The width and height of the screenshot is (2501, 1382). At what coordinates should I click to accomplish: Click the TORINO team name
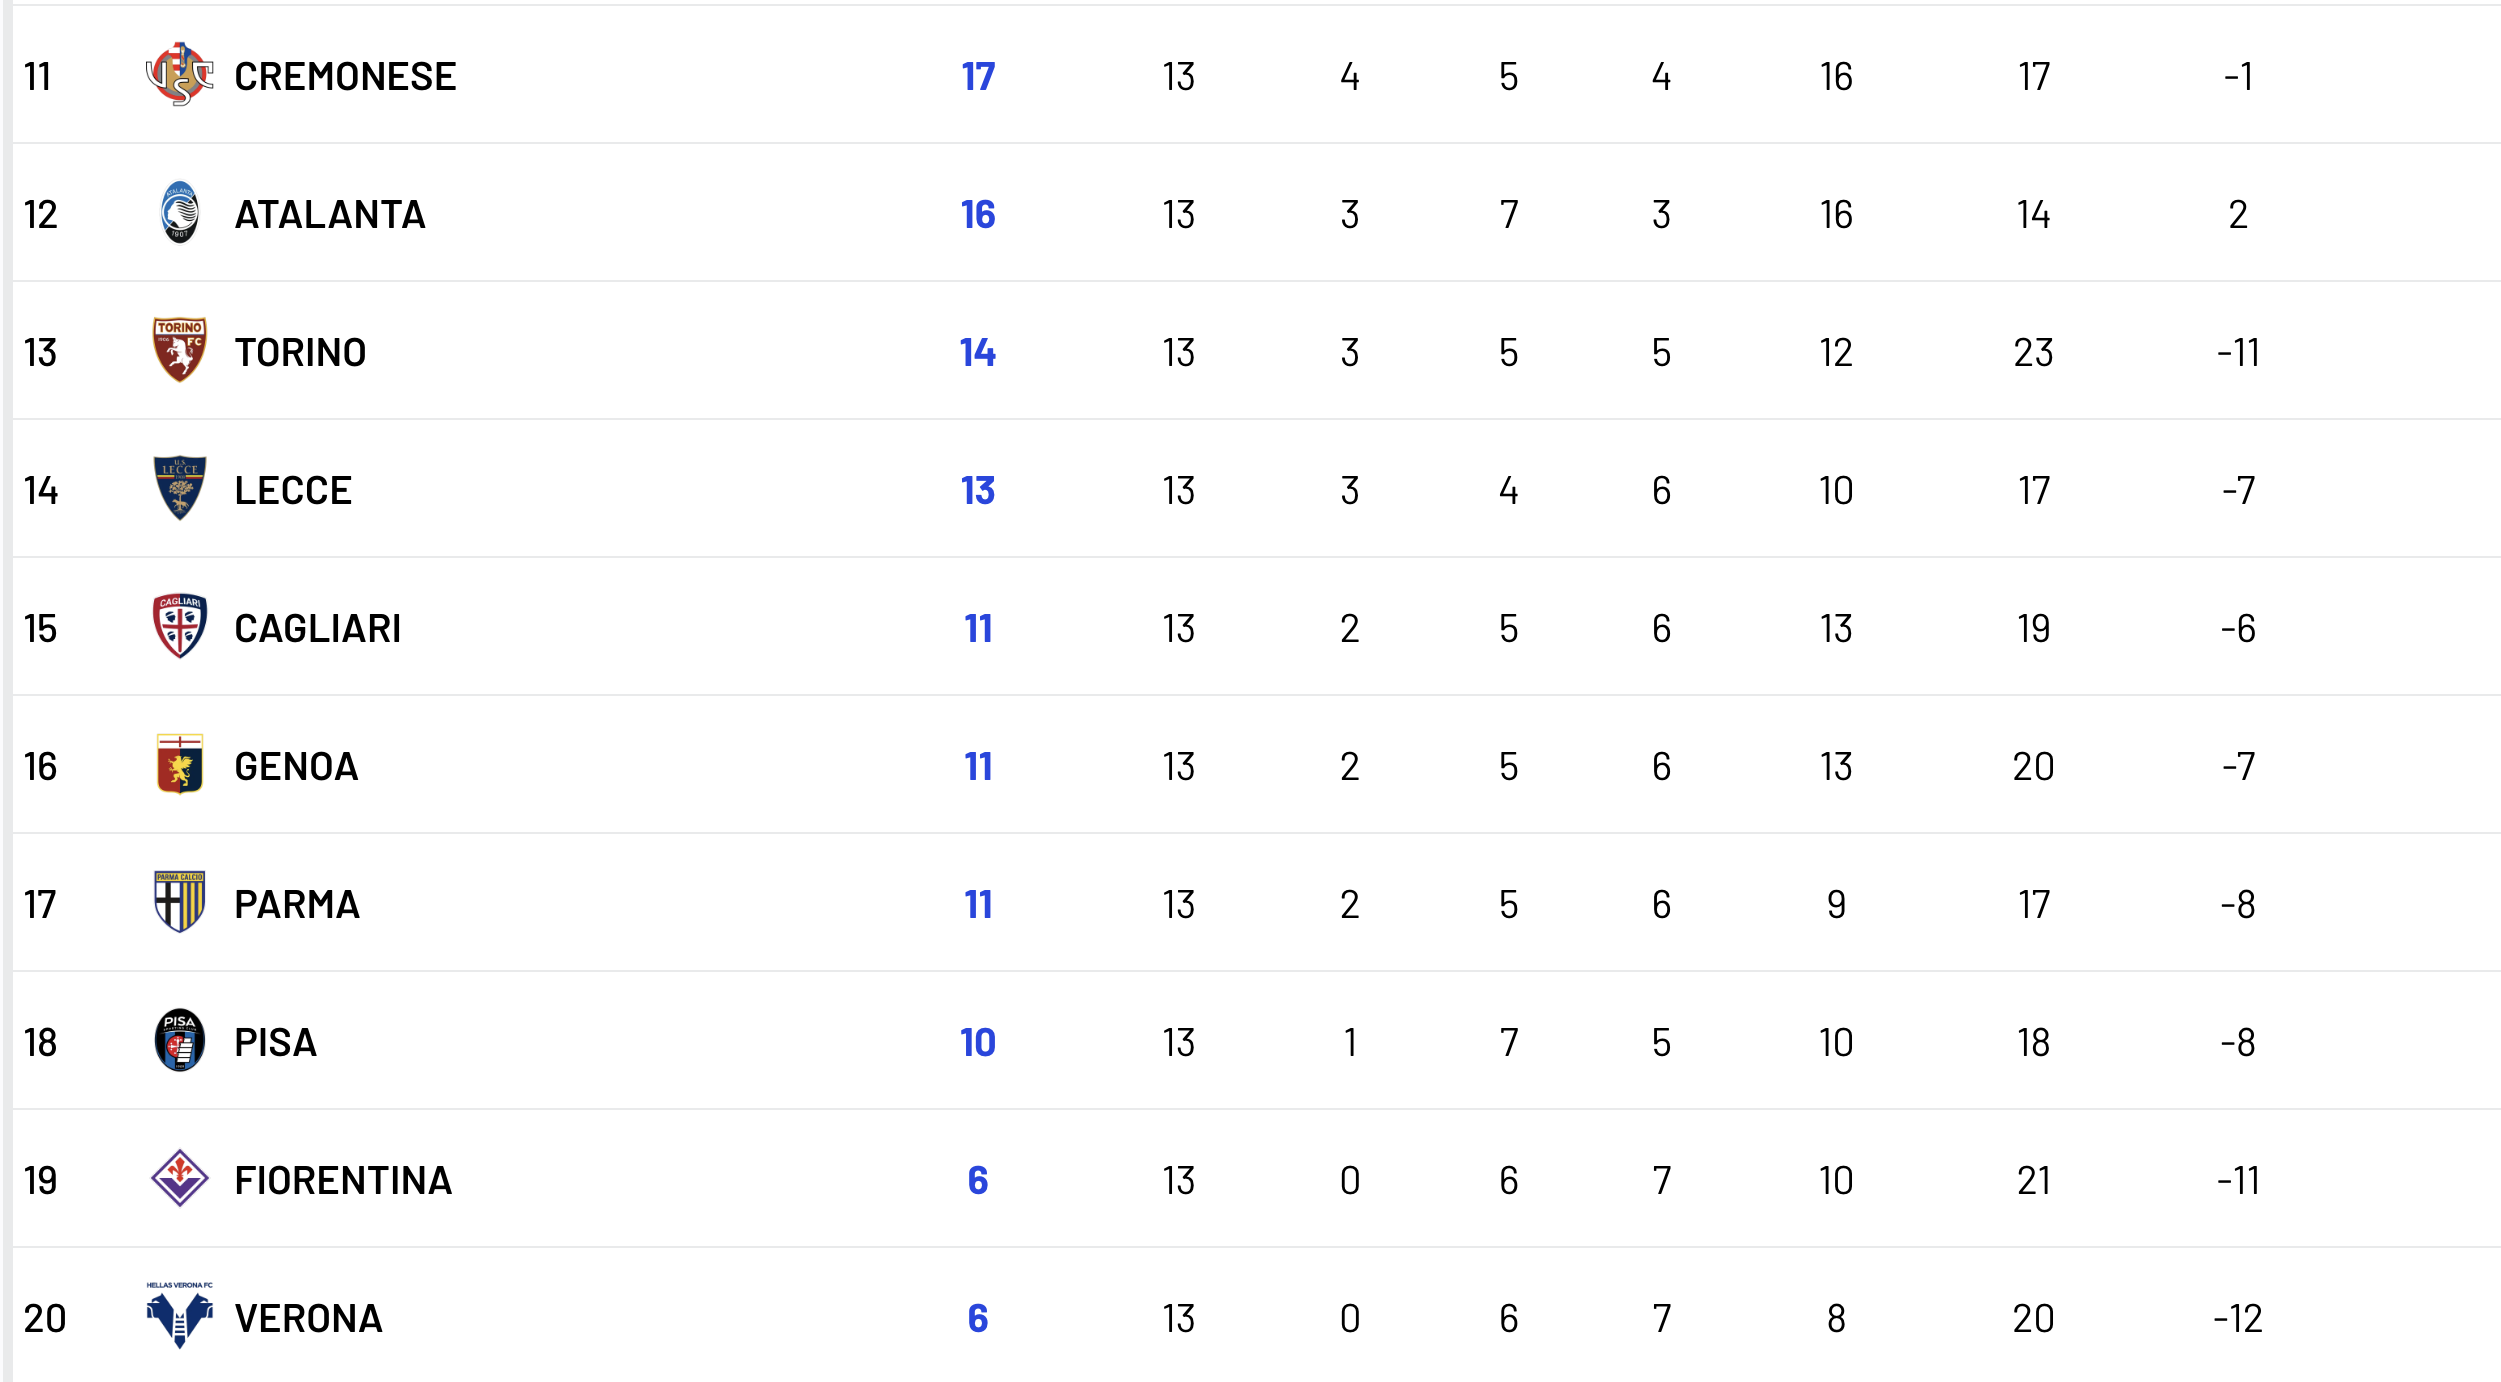point(300,353)
